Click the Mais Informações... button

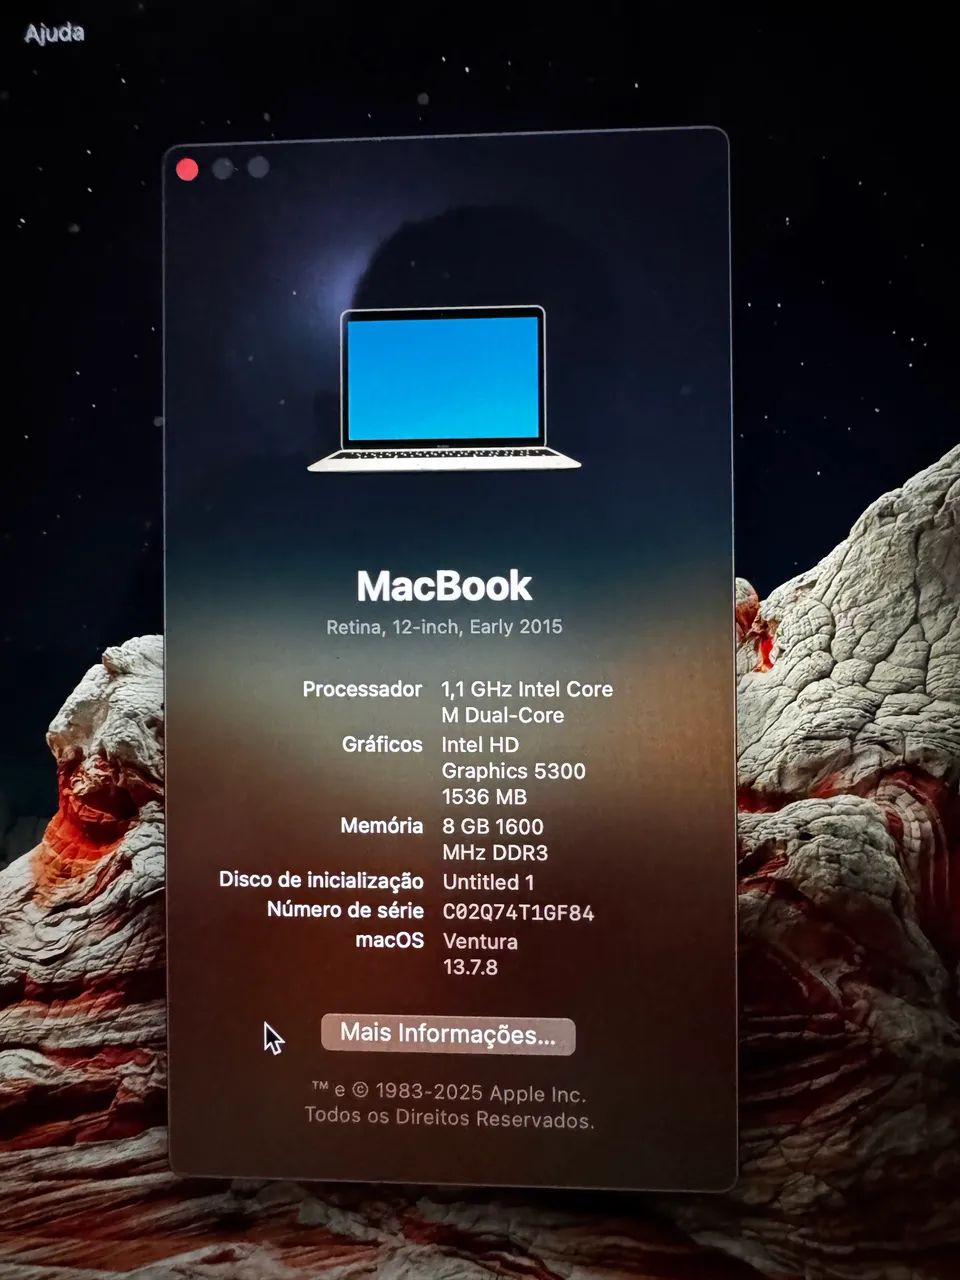pos(448,1034)
